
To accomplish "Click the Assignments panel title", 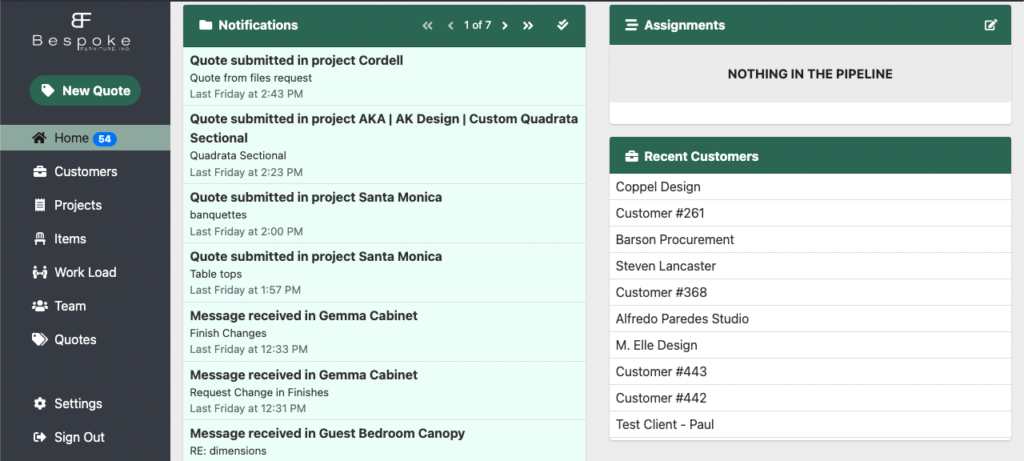I will click(x=684, y=25).
